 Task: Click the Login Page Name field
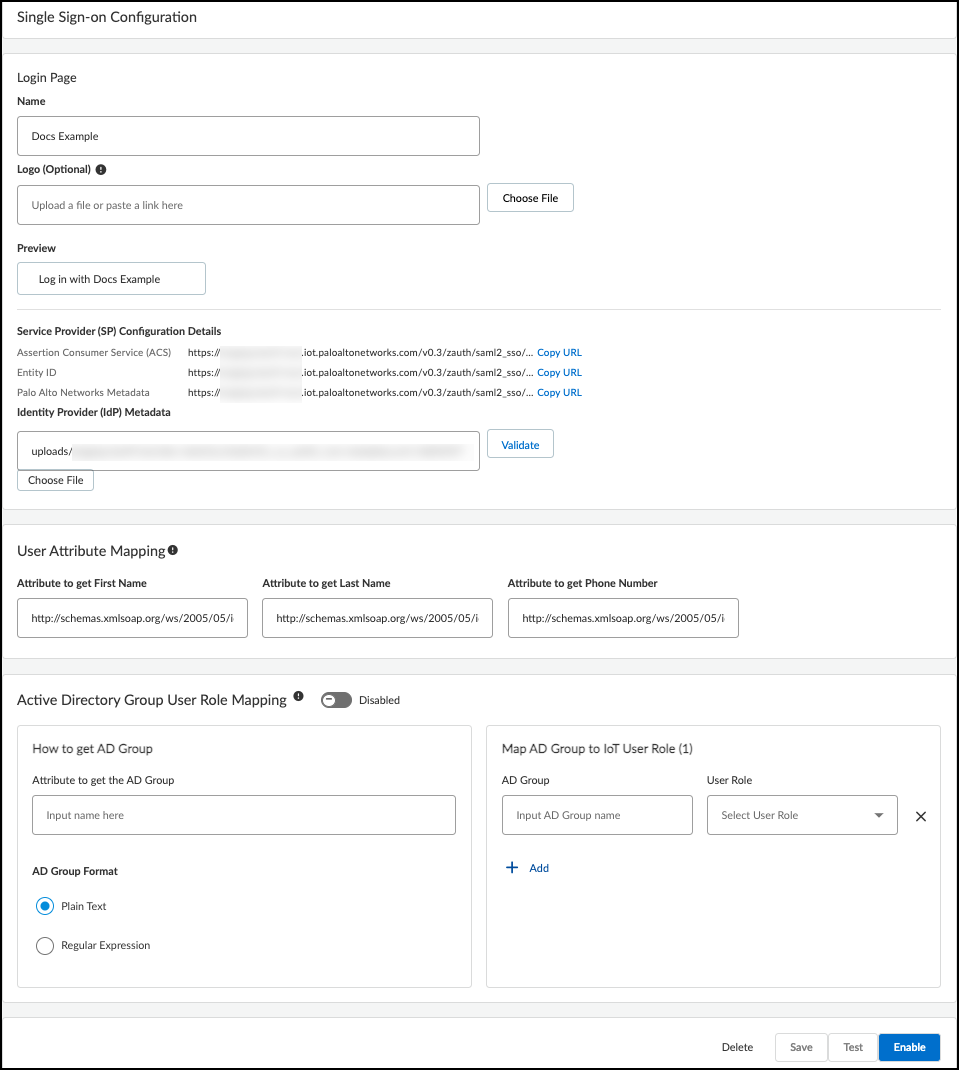[248, 136]
